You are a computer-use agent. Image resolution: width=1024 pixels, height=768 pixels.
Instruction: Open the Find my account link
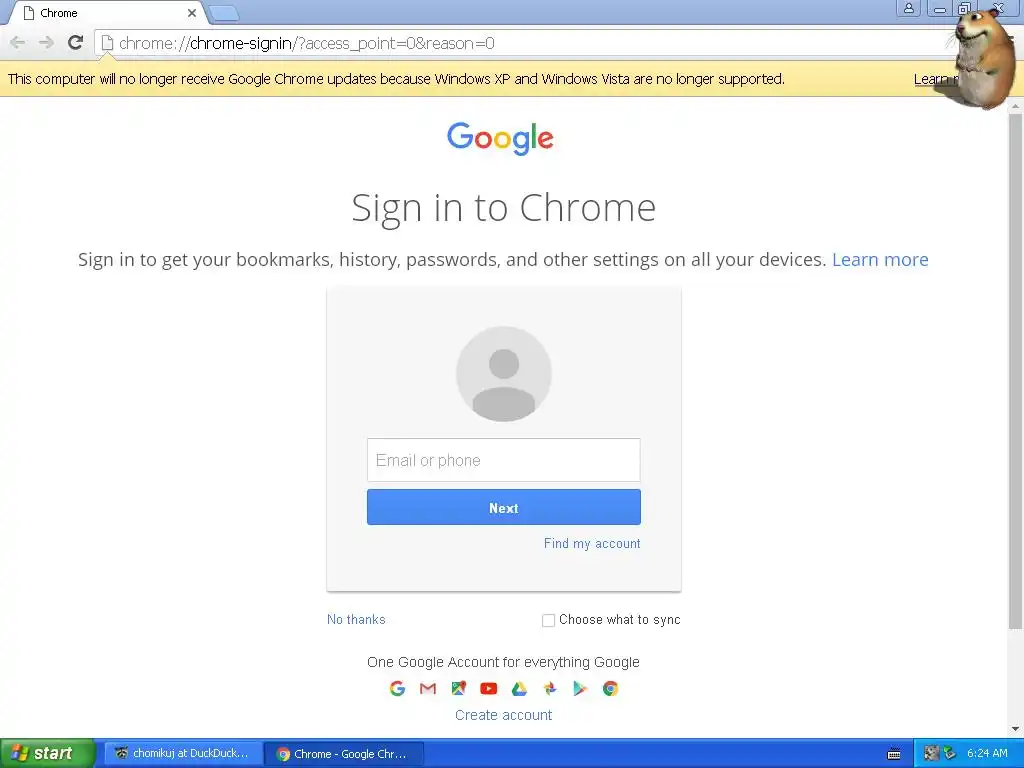[592, 543]
